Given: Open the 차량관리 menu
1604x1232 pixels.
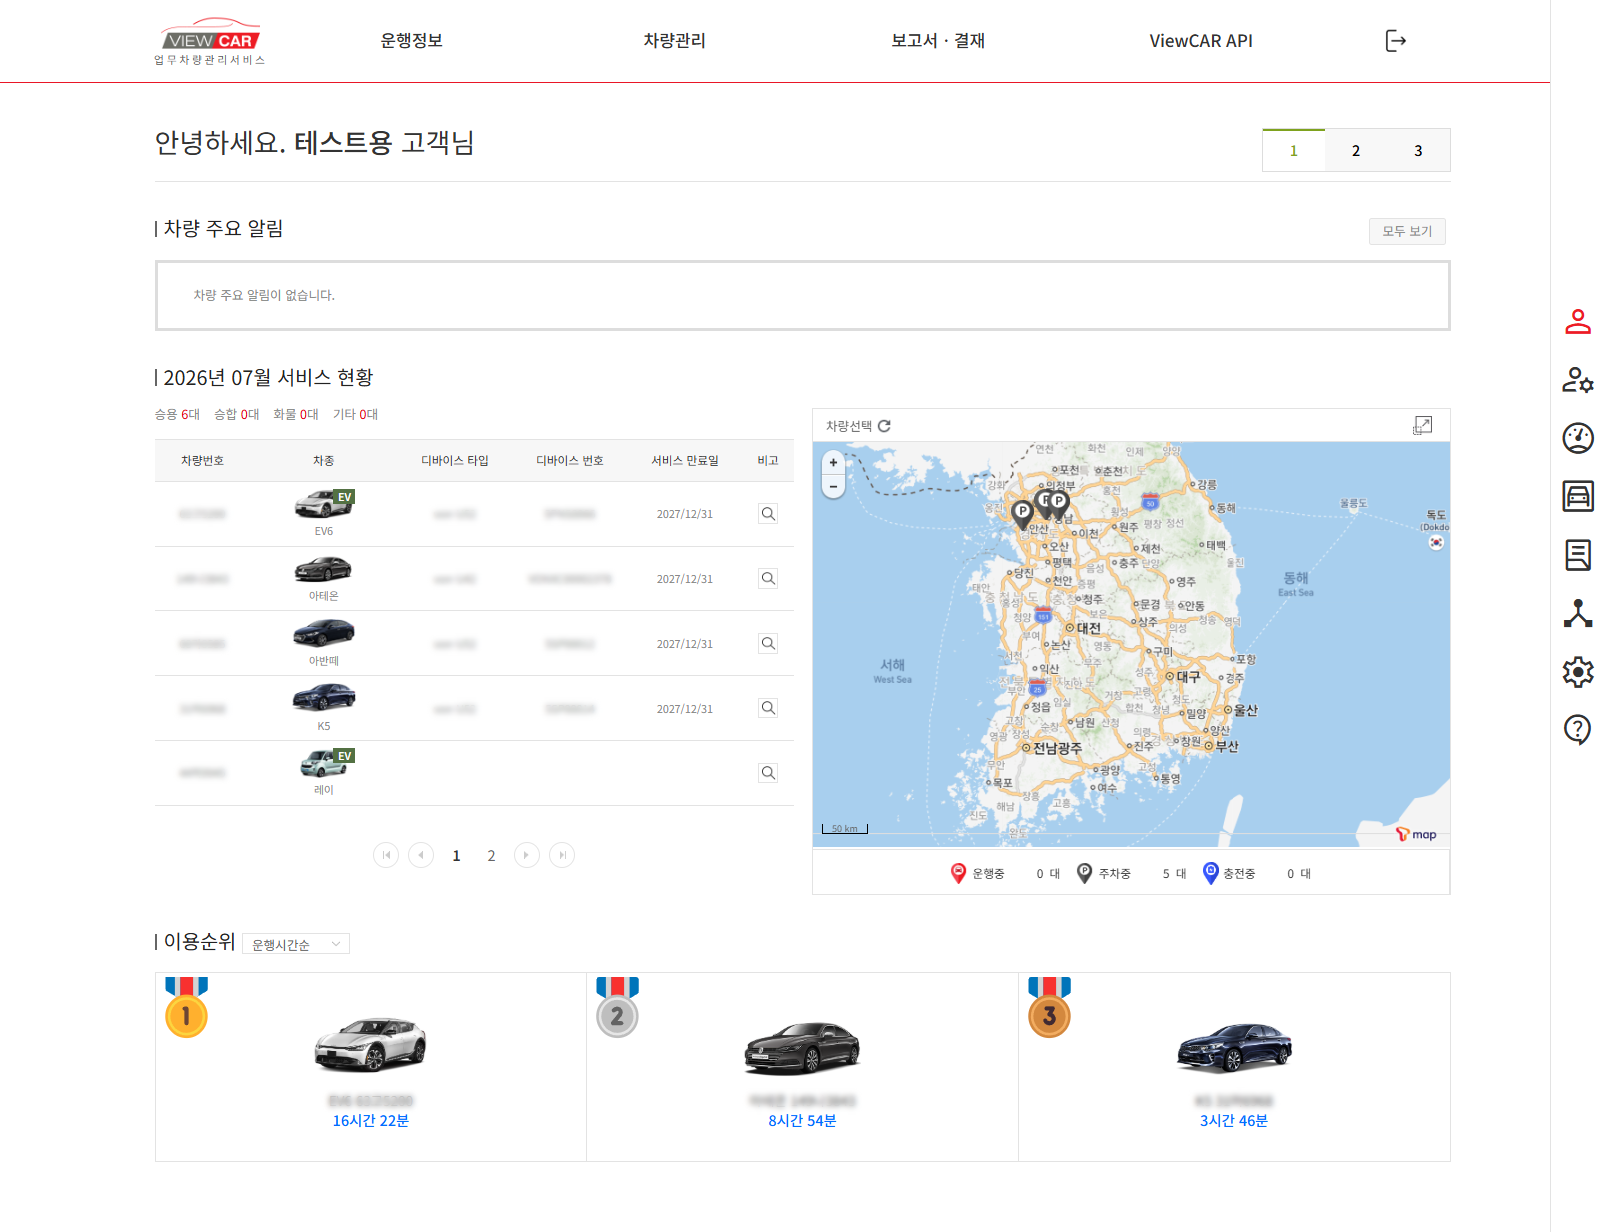Looking at the screenshot, I should point(675,41).
